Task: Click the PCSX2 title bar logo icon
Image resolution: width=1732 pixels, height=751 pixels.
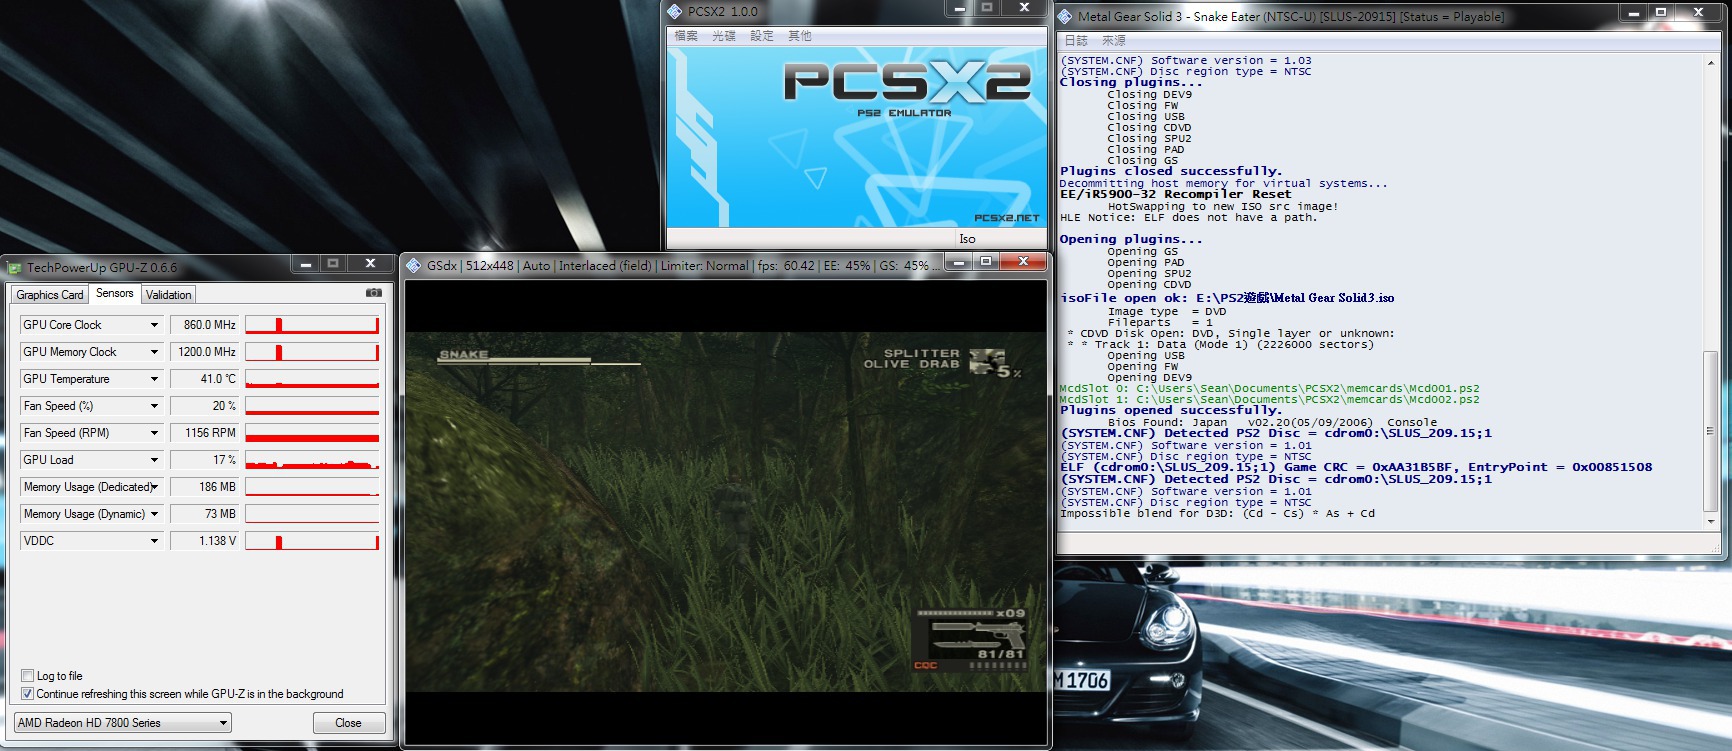Action: tap(675, 11)
